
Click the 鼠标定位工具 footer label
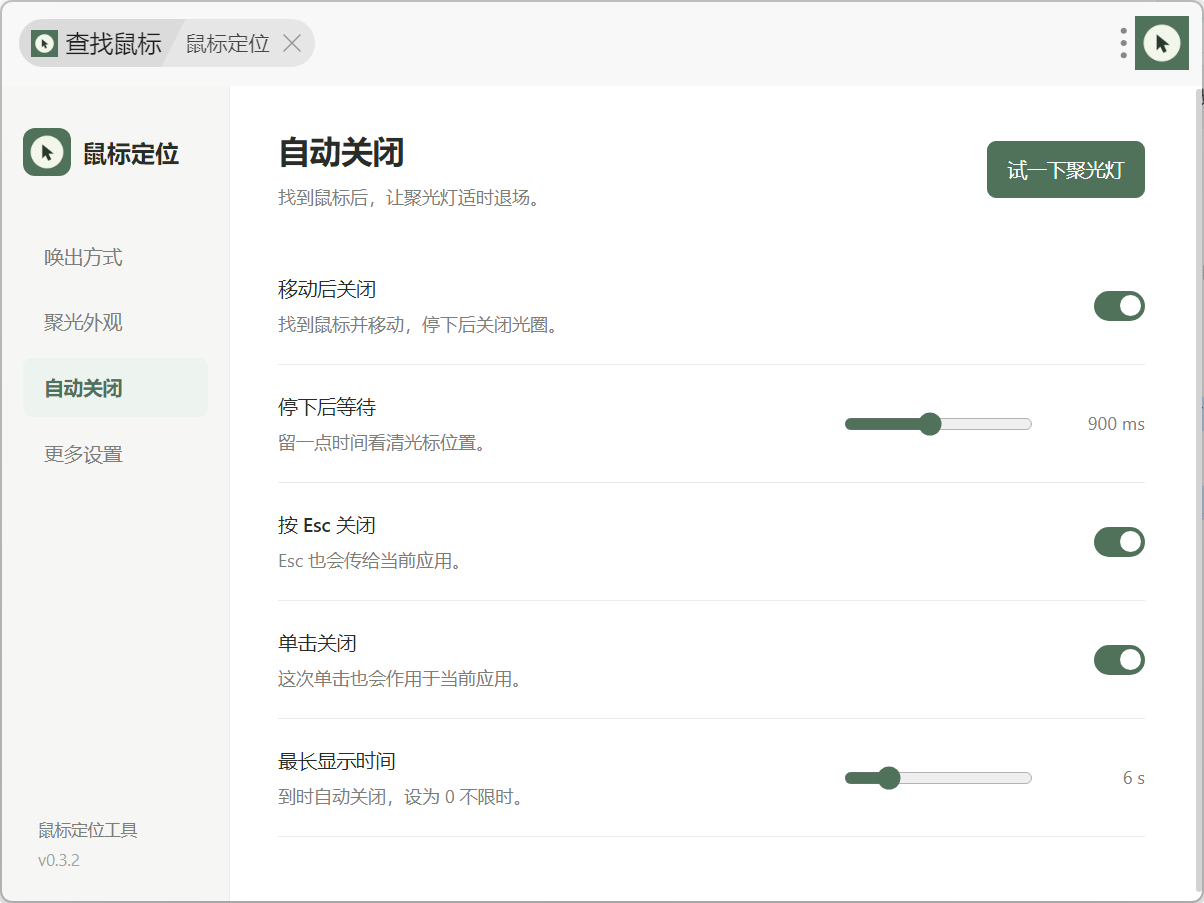88,830
